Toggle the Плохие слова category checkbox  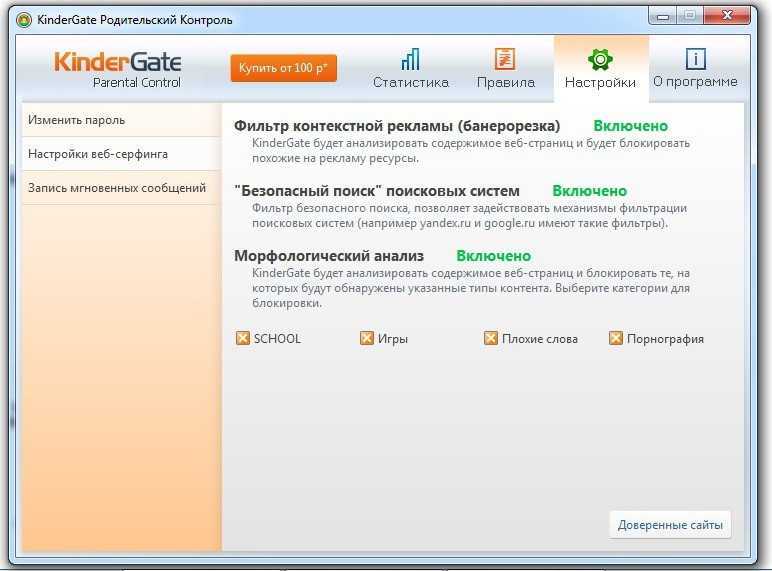tap(491, 338)
